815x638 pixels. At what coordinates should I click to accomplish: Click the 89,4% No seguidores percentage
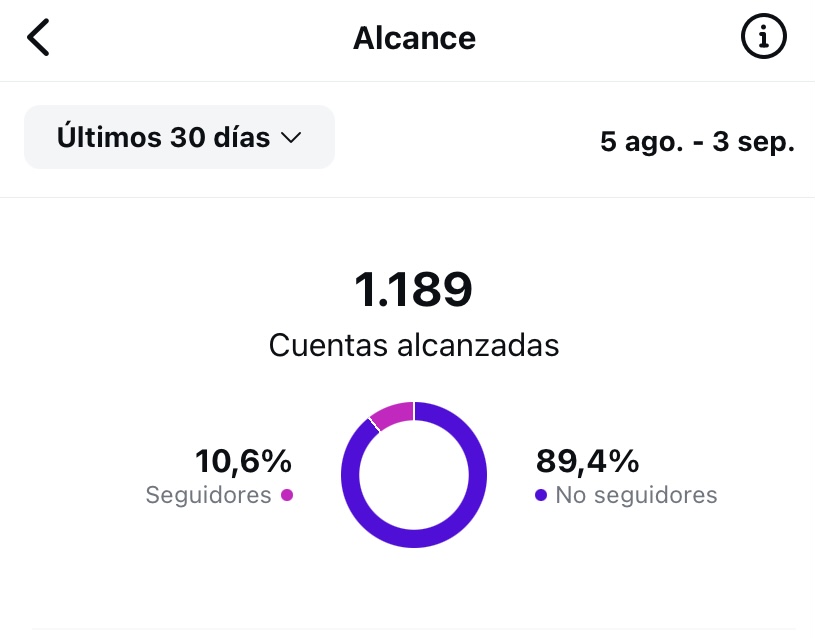(x=589, y=462)
